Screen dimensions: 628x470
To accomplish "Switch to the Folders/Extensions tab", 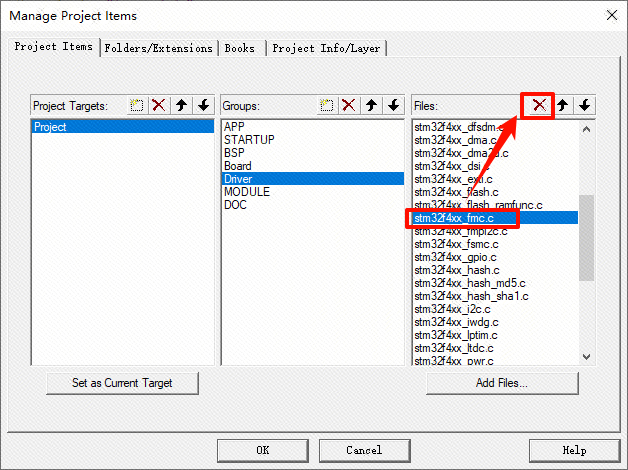I will [159, 48].
